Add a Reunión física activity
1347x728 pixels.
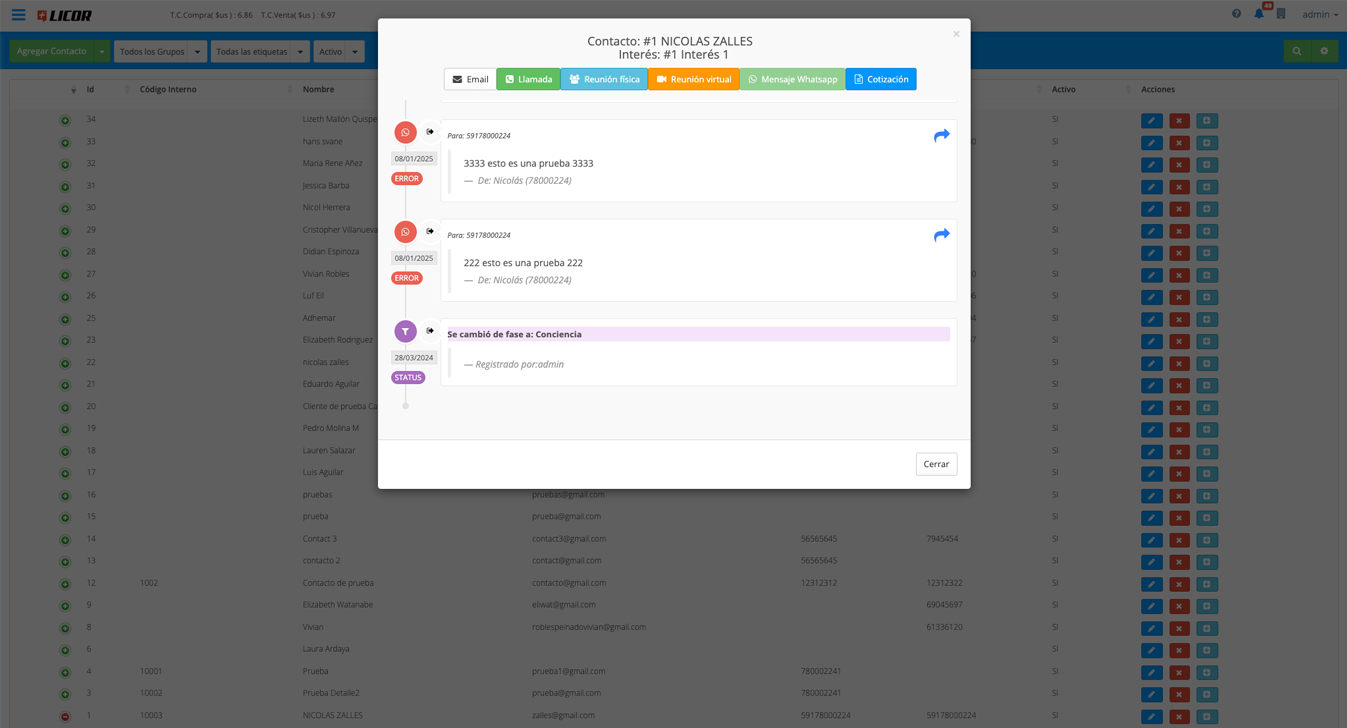coord(604,79)
